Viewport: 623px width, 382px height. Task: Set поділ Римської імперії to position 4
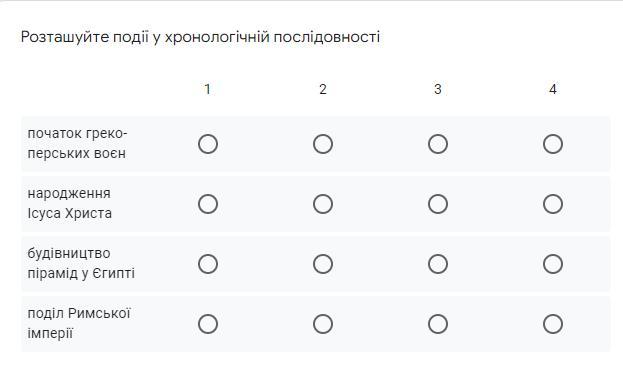point(553,324)
